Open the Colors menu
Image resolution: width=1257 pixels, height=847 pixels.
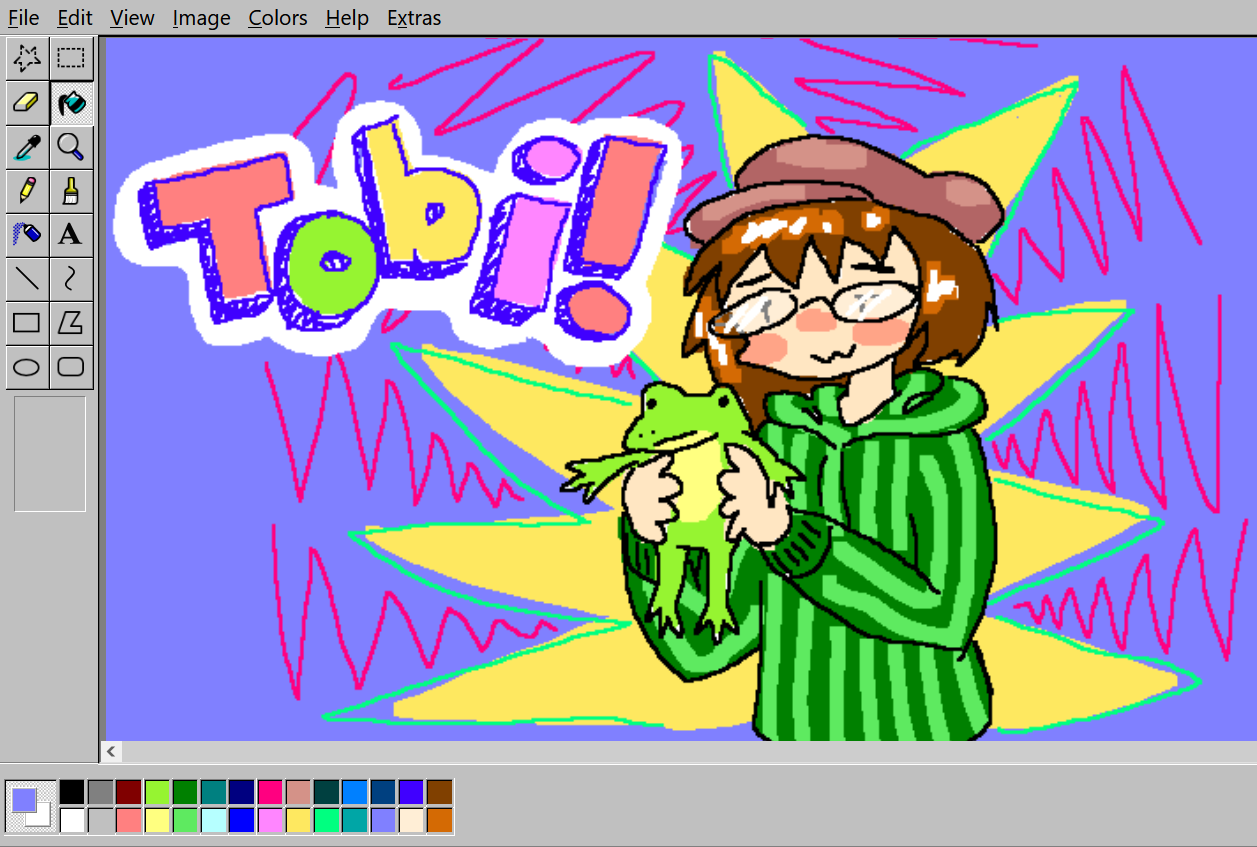click(x=278, y=18)
